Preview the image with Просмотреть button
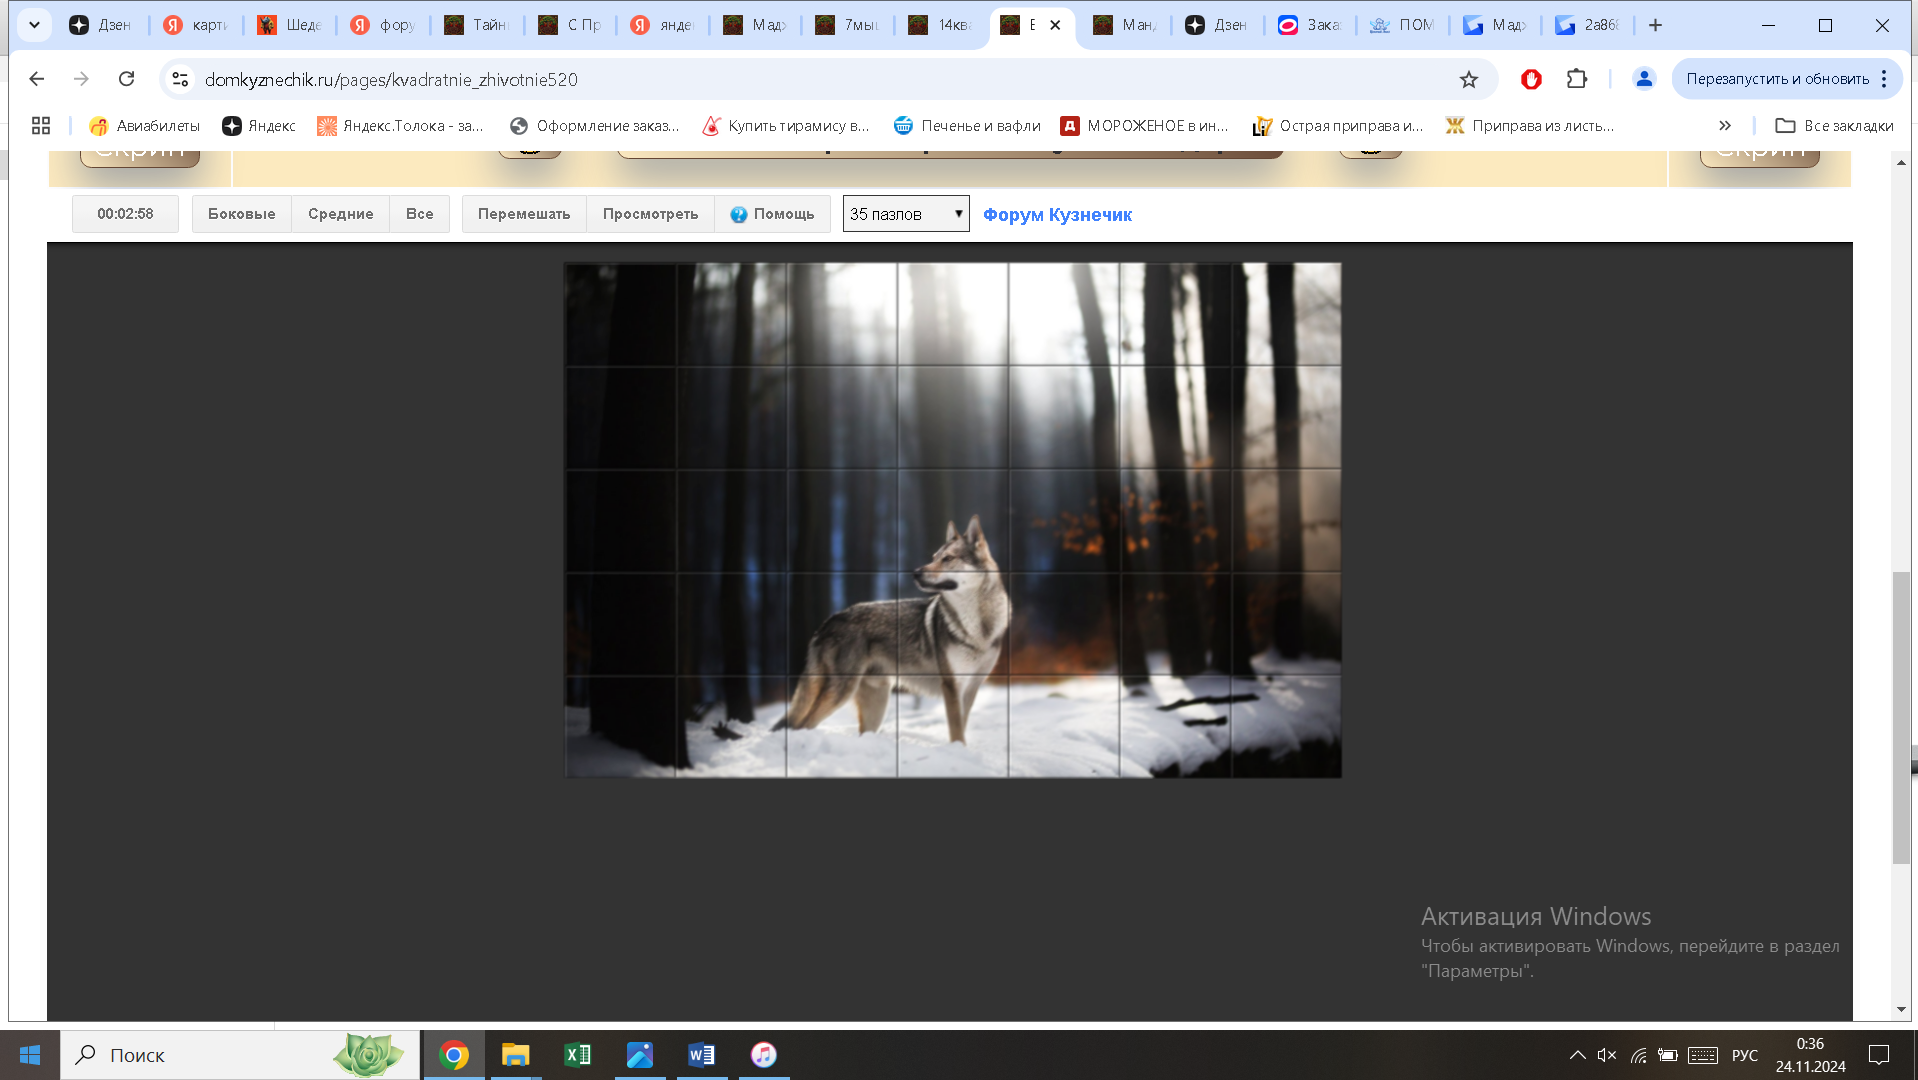The width and height of the screenshot is (1918, 1080). pyautogui.click(x=650, y=214)
